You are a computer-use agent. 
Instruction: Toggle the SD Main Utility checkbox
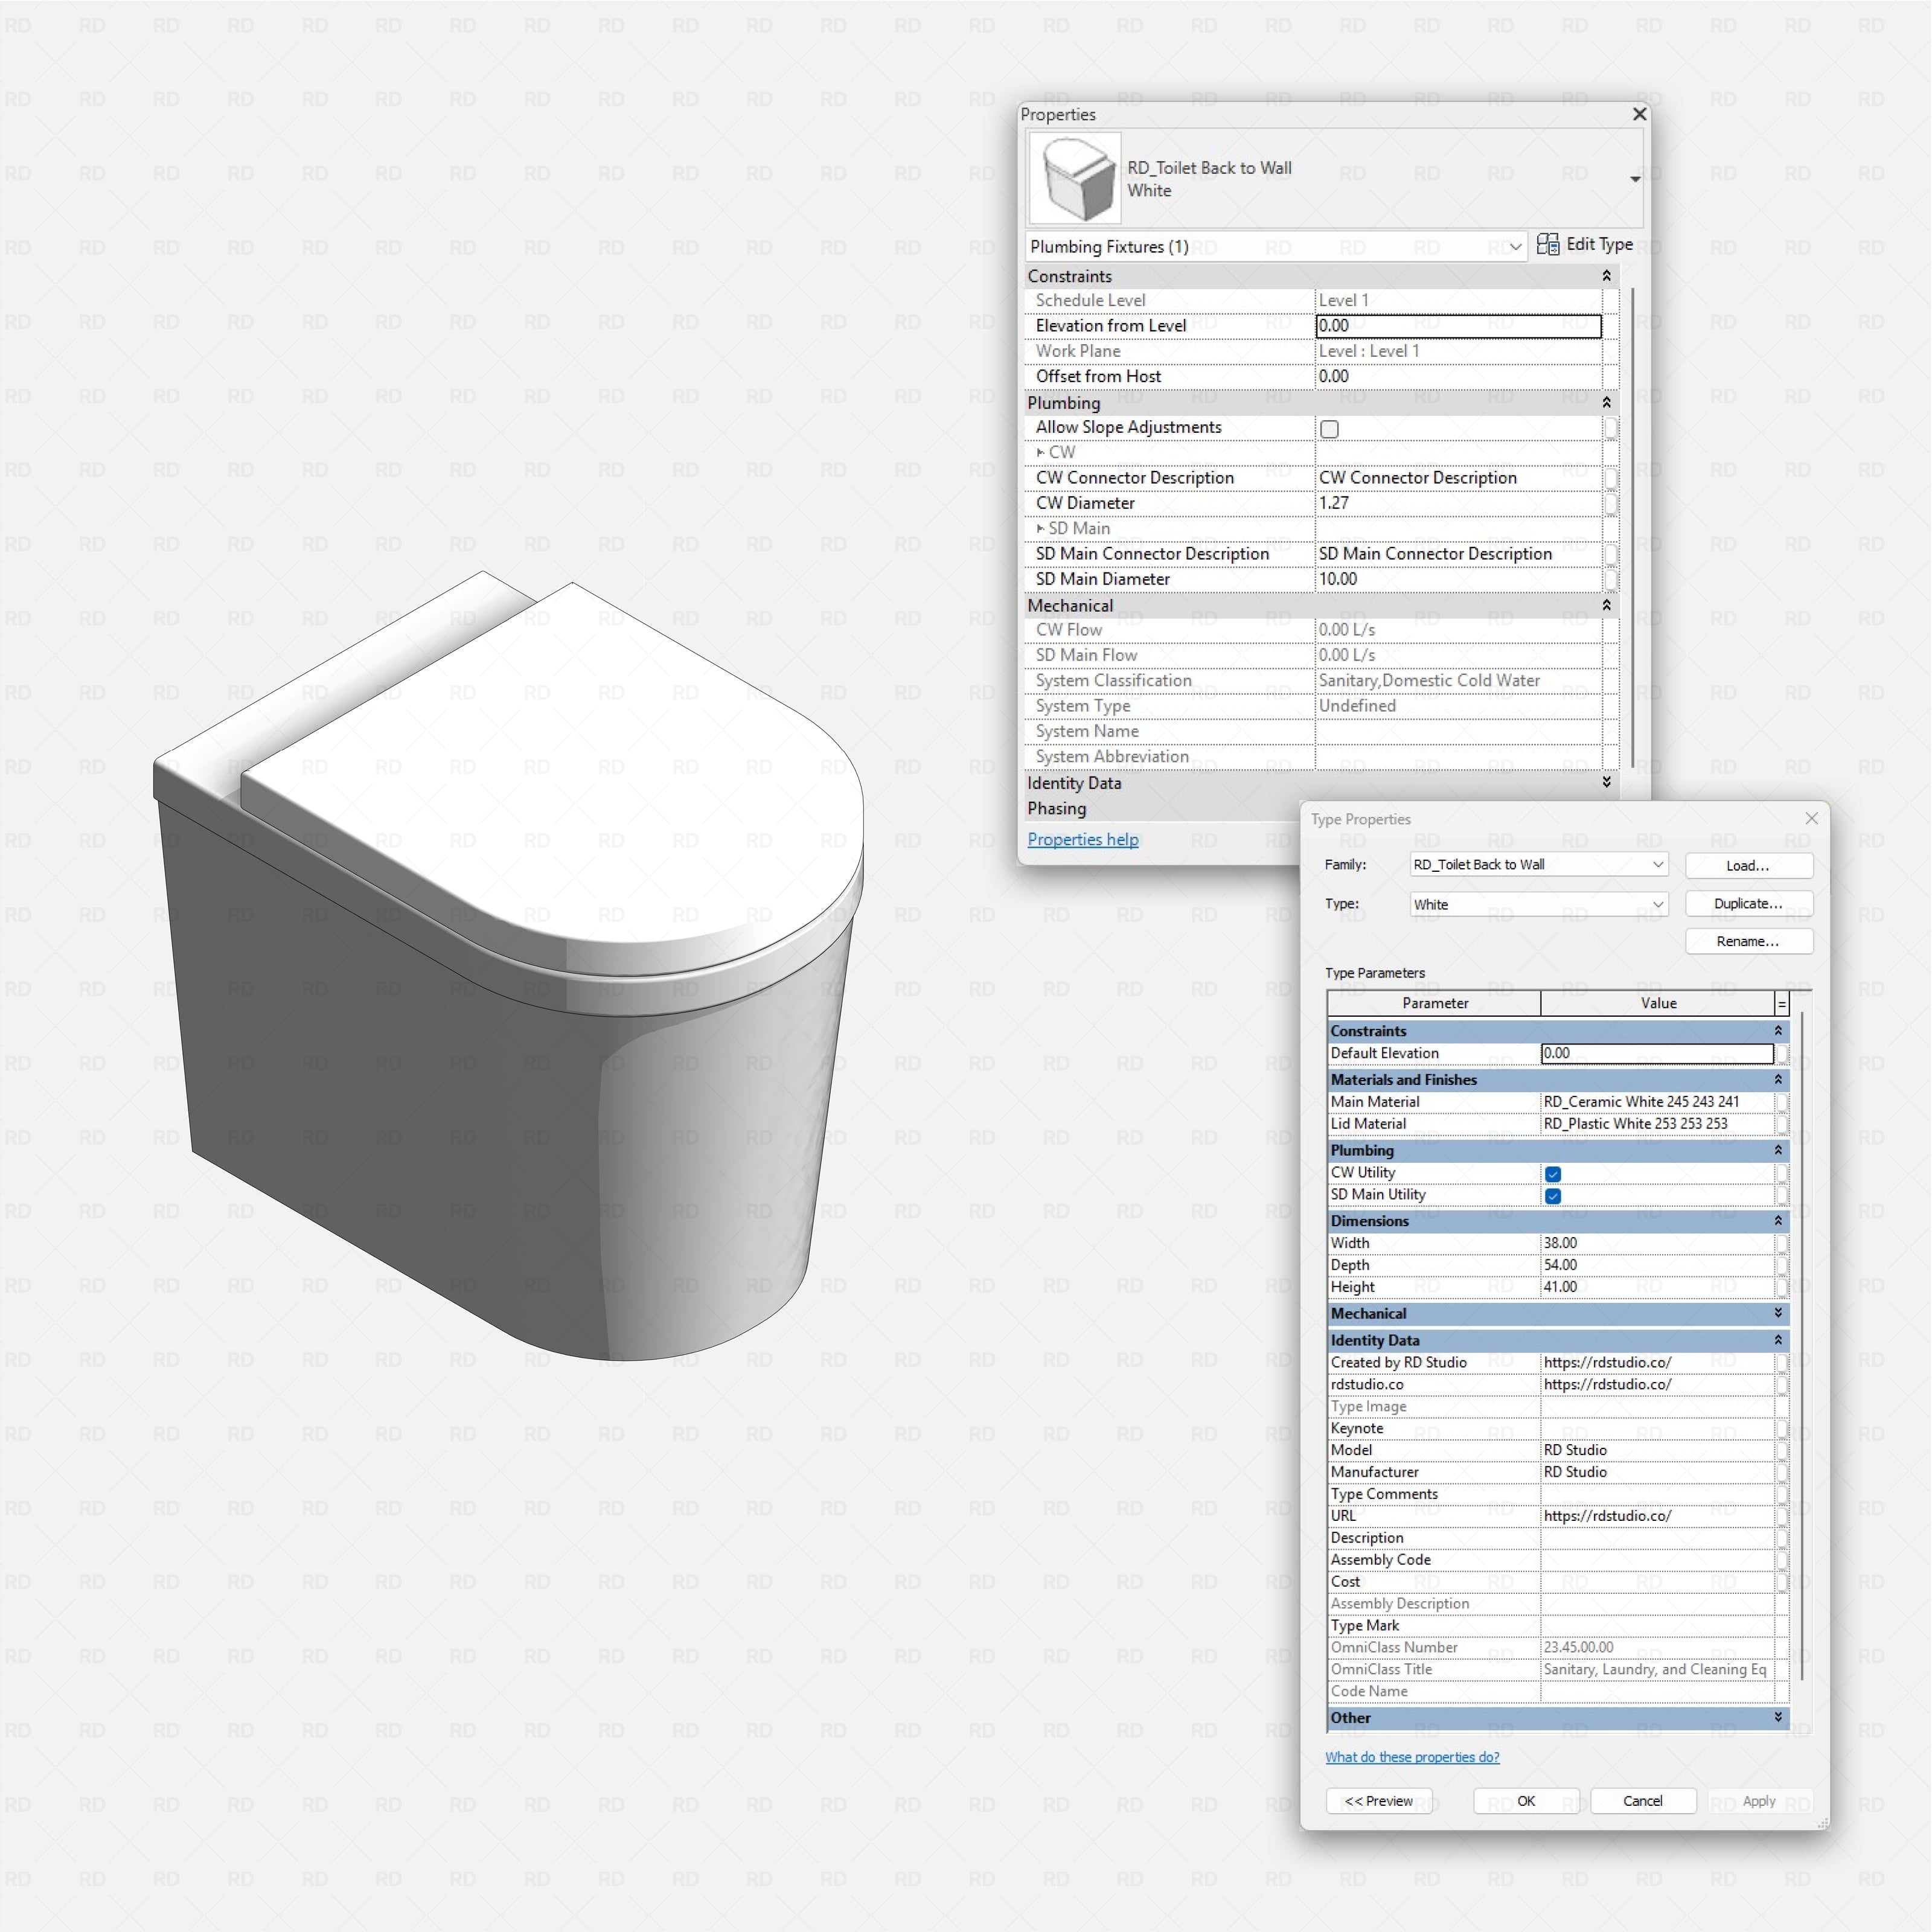pos(1552,1196)
